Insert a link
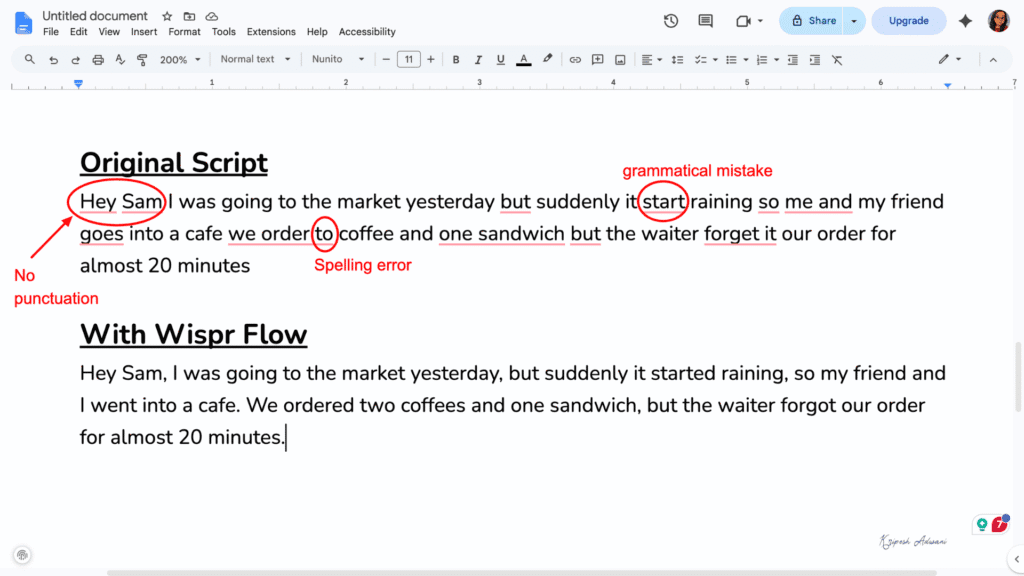Screen dimensions: 1024x576 (575, 60)
